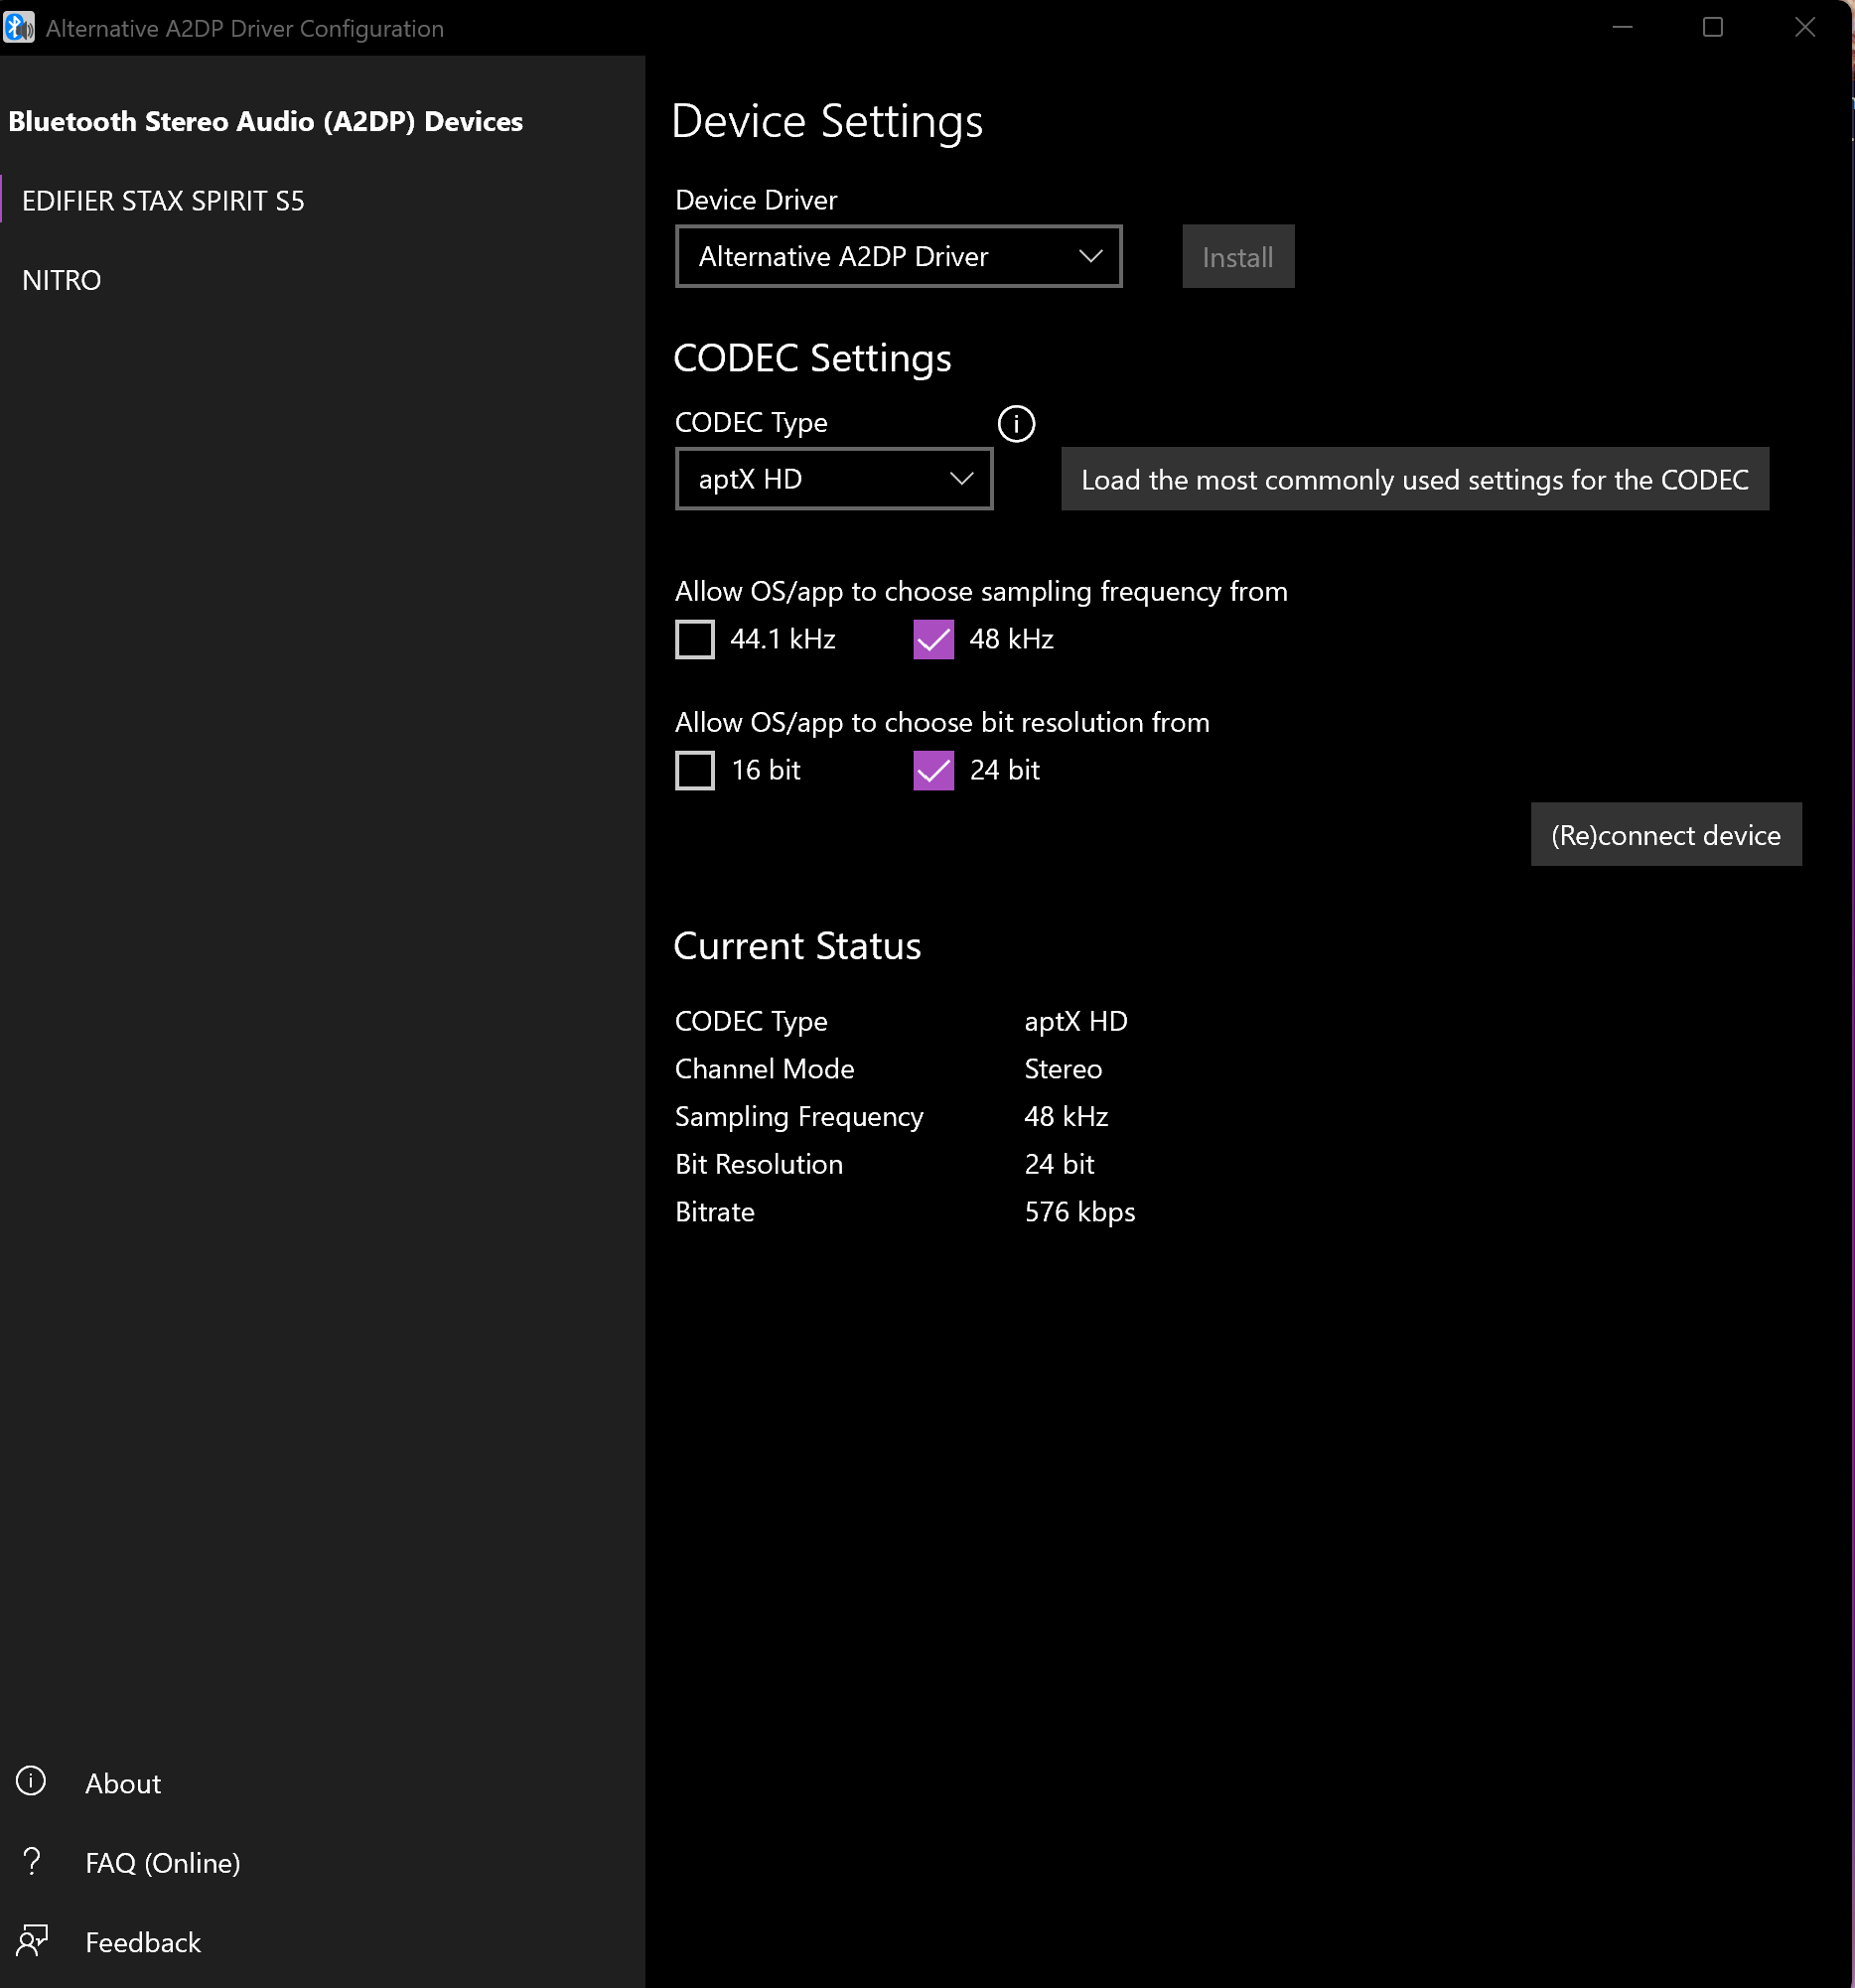The image size is (1855, 1988).
Task: Click the Bluetooth Stereo Audio (A2DP) Devices heading
Action: pos(266,121)
